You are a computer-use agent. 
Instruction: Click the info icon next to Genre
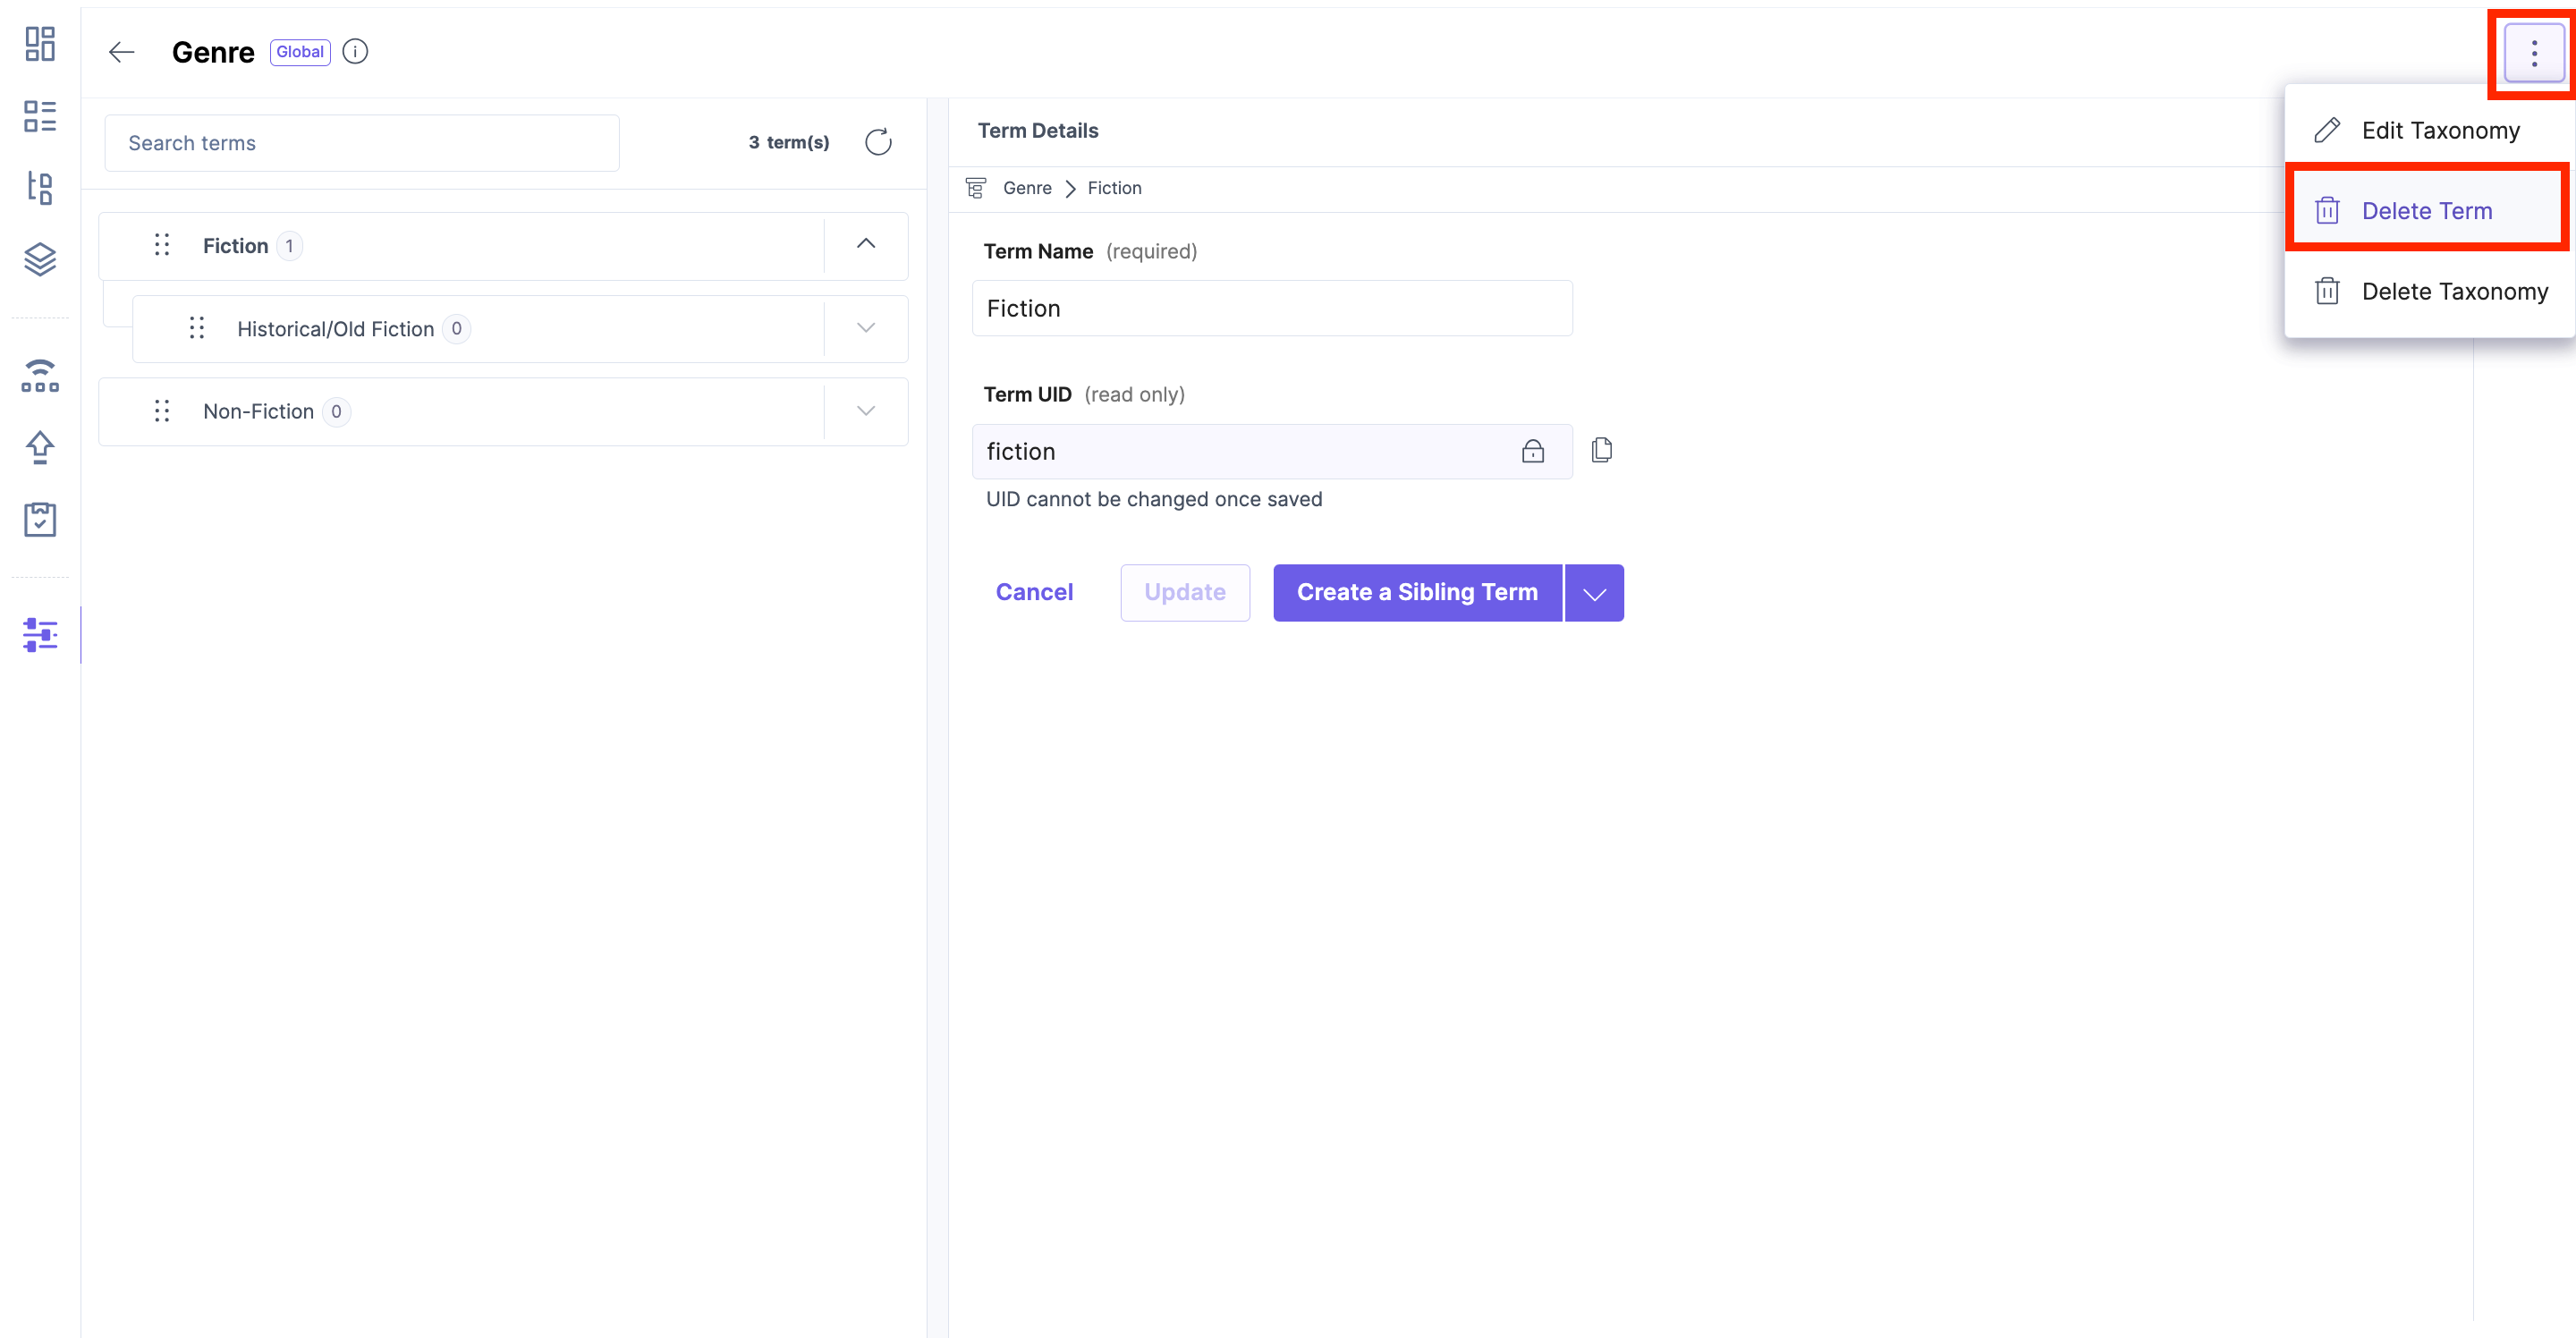coord(355,52)
